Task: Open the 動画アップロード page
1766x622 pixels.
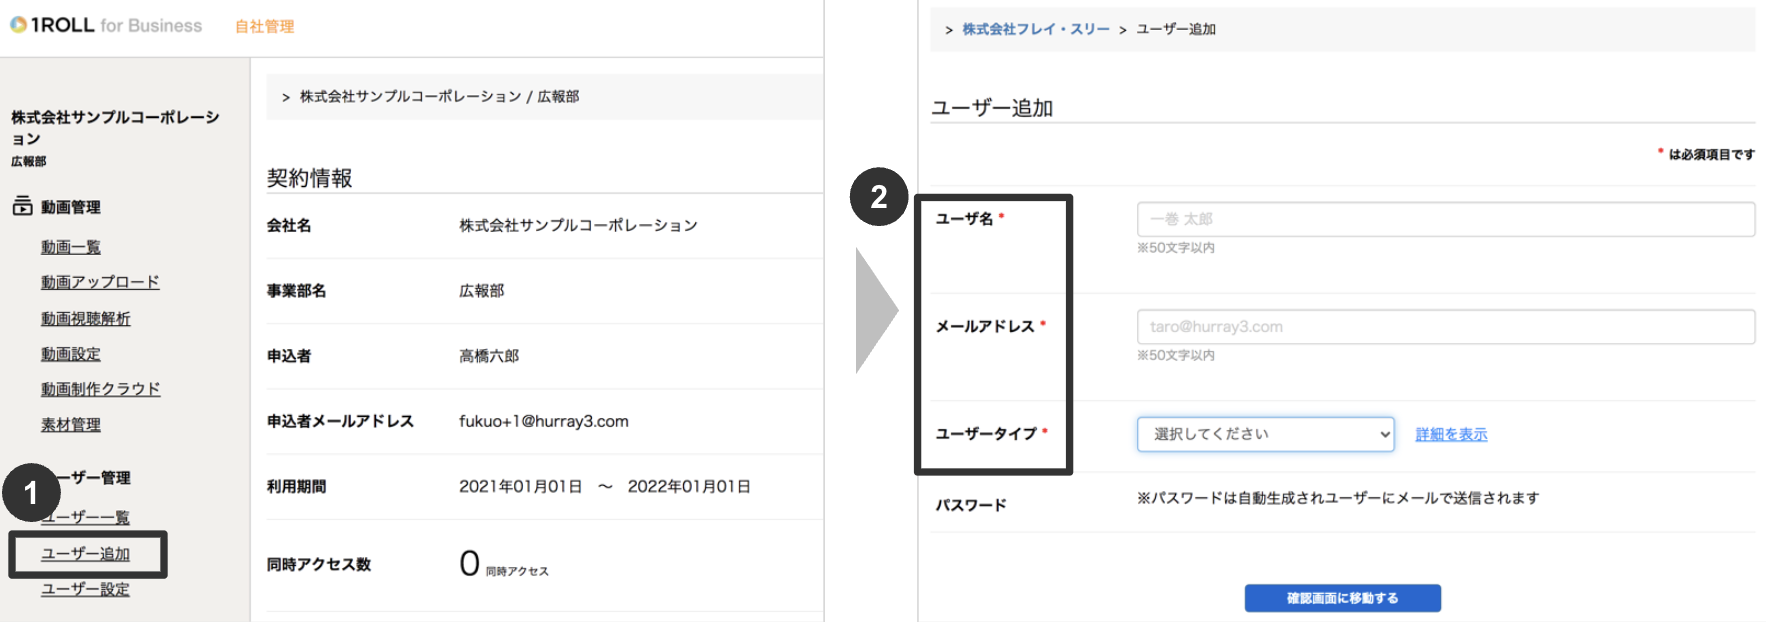Action: point(99,282)
